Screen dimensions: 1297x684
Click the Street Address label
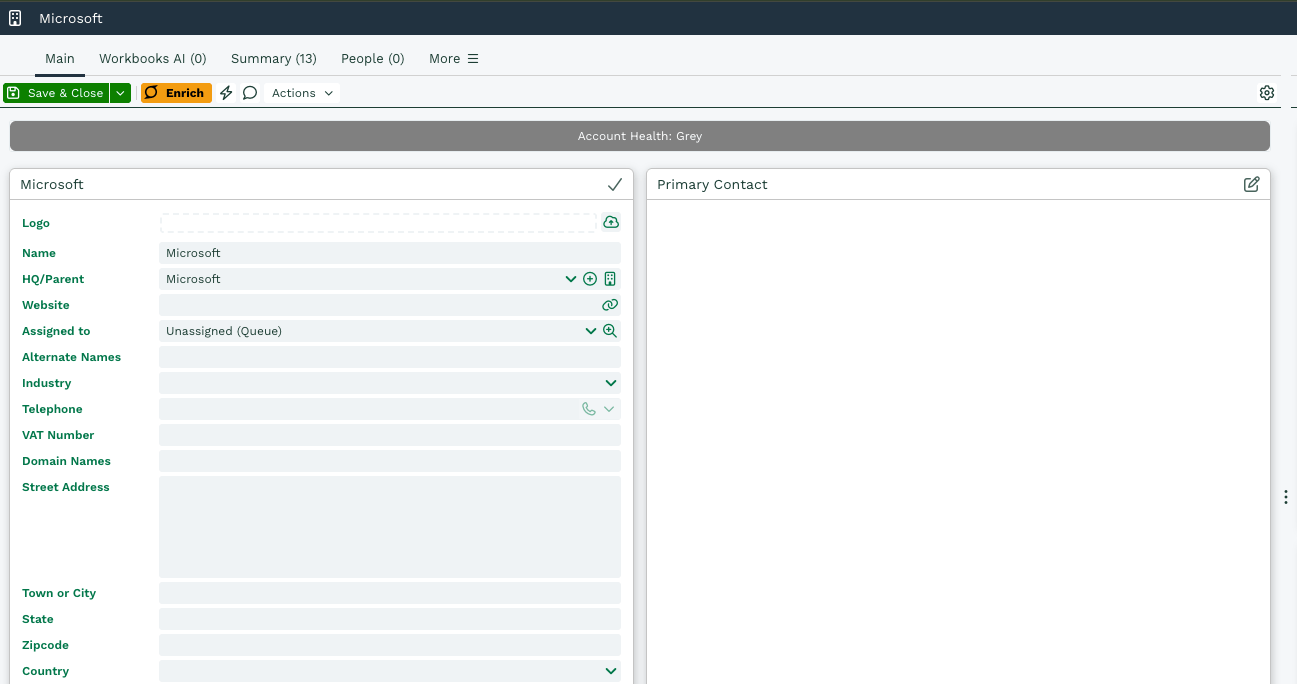point(66,487)
